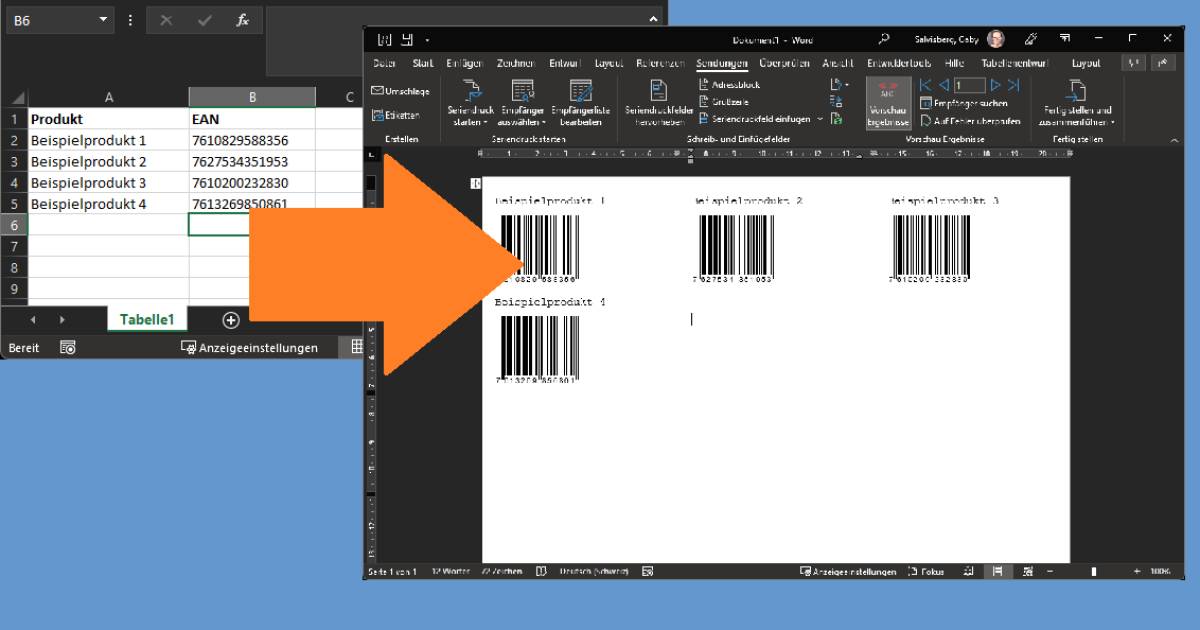Expand the Excel Name Box dropdown
1200x630 pixels.
(x=105, y=20)
